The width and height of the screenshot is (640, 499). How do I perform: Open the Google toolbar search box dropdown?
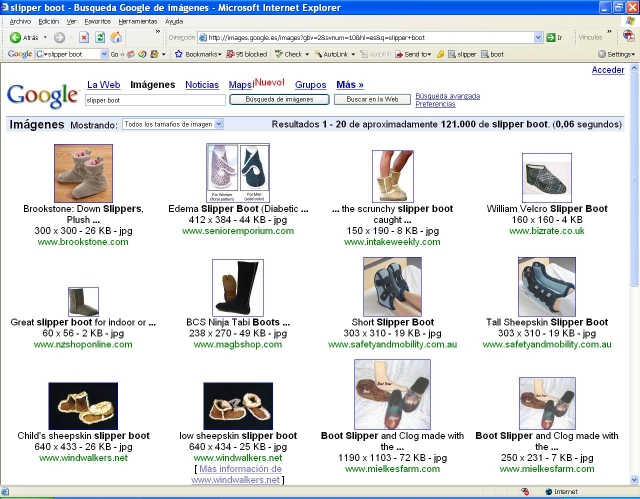[104, 54]
